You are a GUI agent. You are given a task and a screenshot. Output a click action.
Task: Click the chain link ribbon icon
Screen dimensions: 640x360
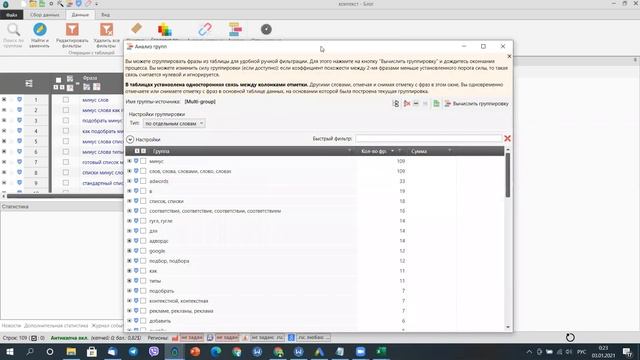(x=205, y=29)
